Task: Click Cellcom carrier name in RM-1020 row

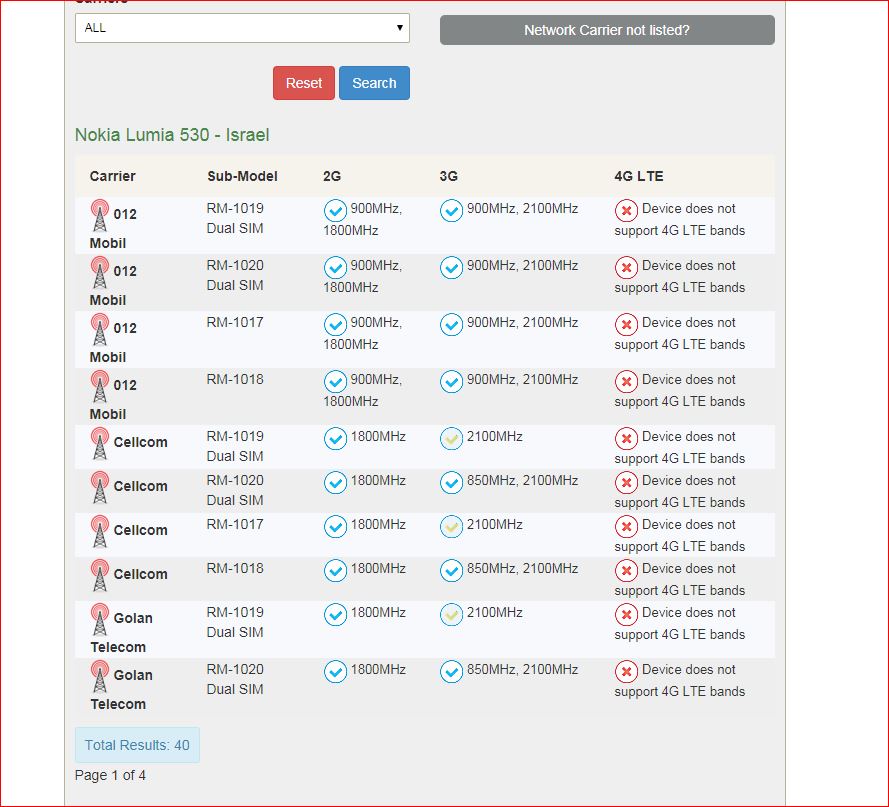Action: click(x=140, y=487)
